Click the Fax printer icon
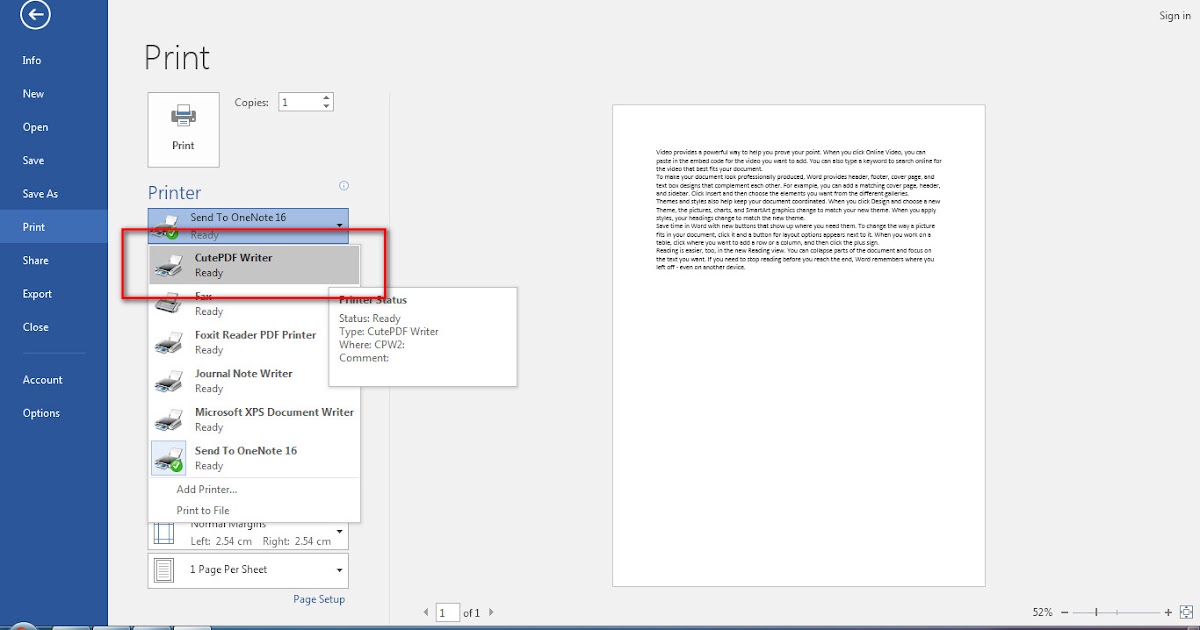 169,303
